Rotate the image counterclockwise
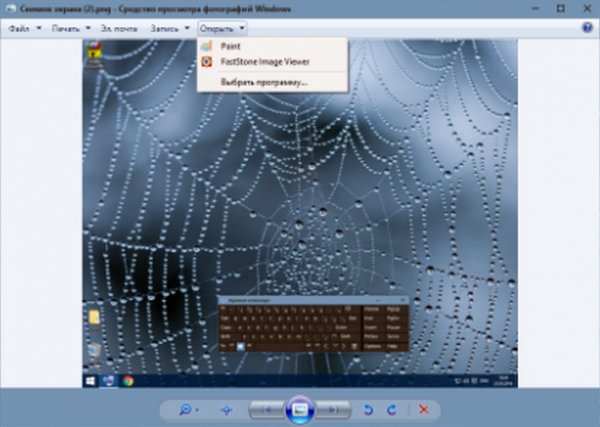The height and width of the screenshot is (427, 600). point(368,410)
